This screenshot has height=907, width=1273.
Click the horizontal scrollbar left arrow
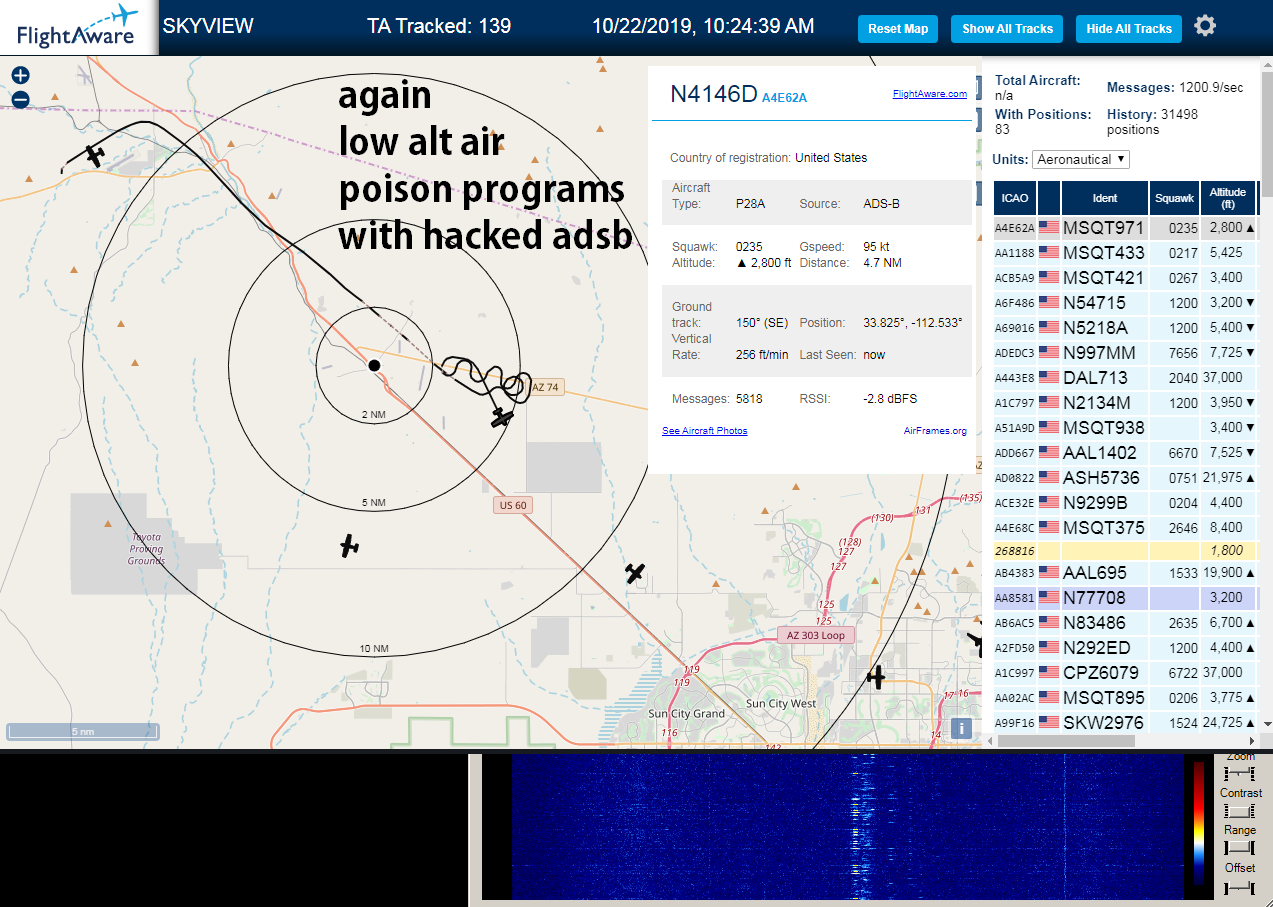(x=991, y=741)
